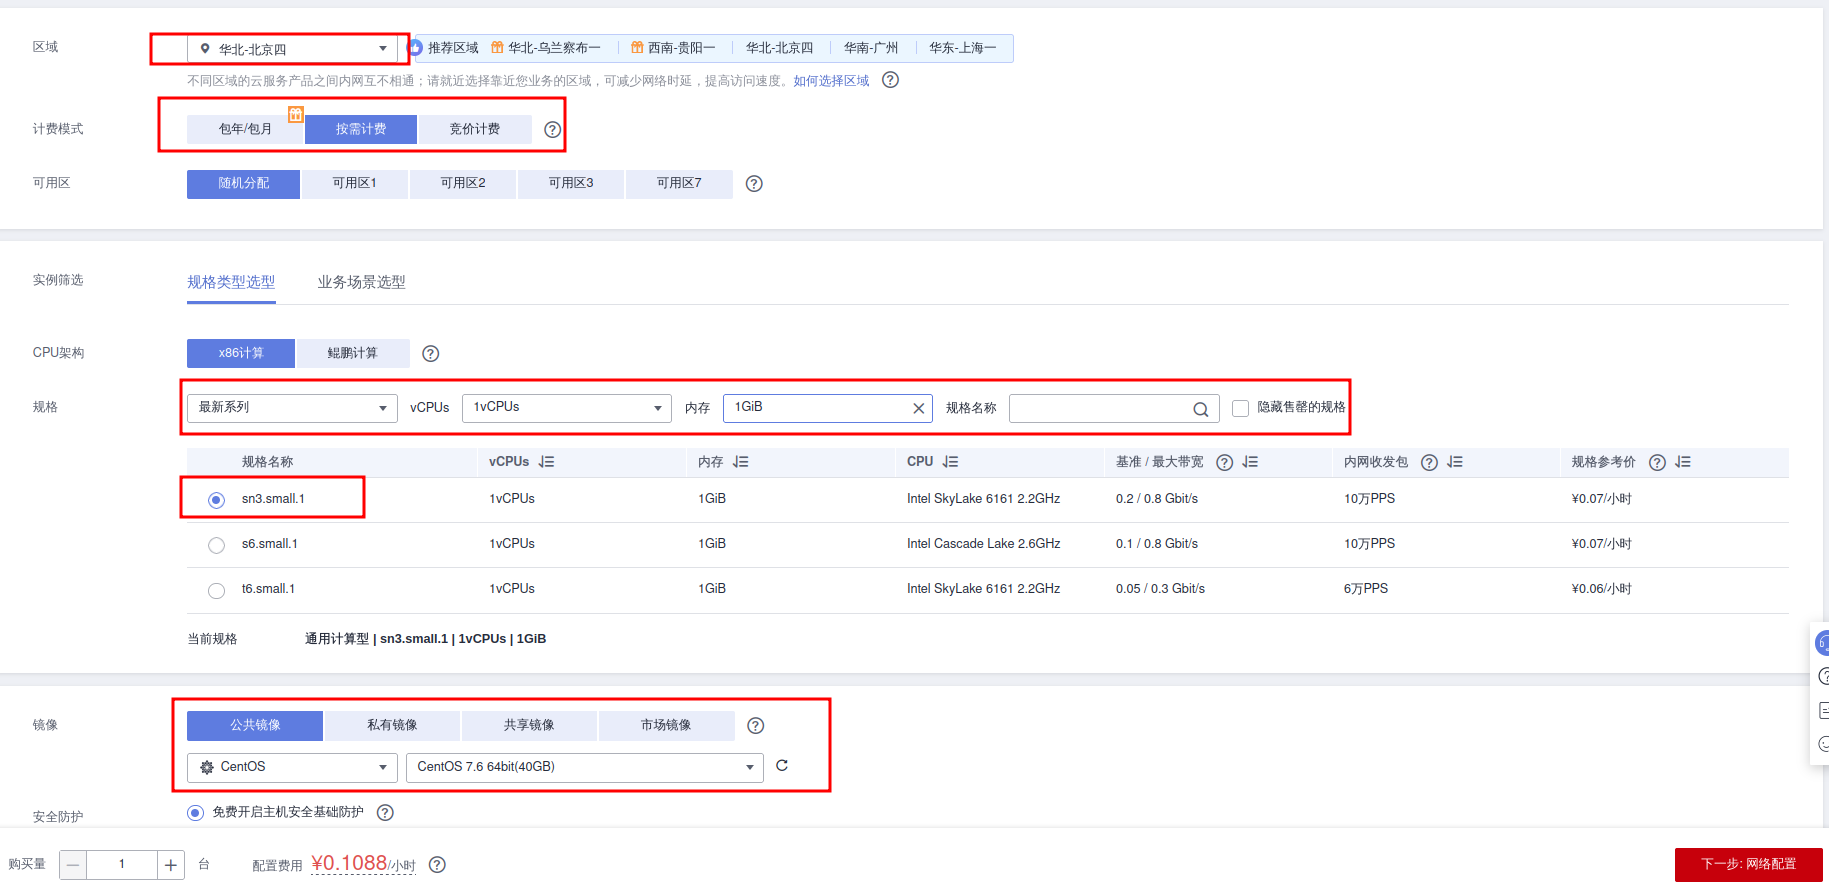Sort by 规格参考价 column icon

pyautogui.click(x=1683, y=462)
